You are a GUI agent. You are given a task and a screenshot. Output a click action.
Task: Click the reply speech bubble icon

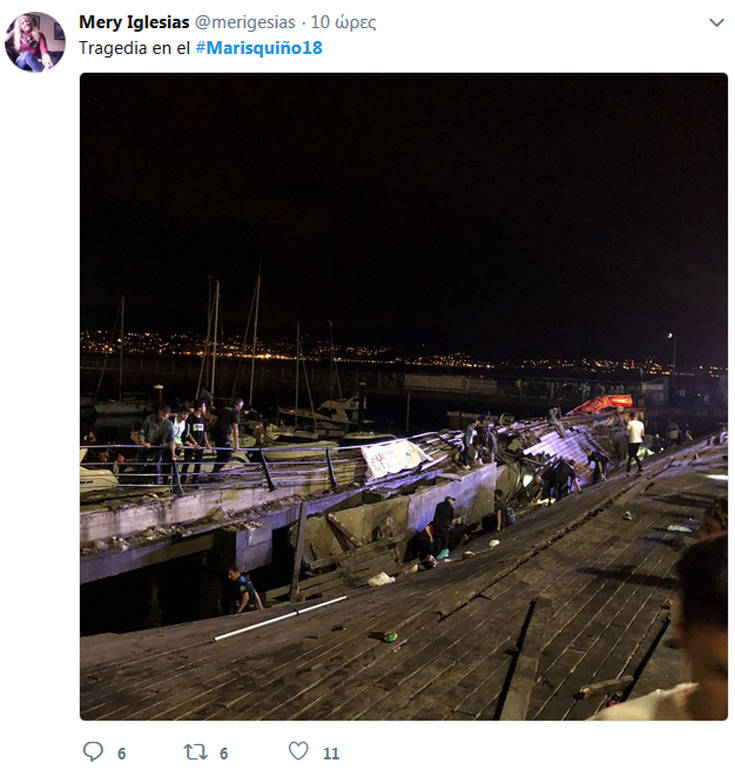(93, 751)
